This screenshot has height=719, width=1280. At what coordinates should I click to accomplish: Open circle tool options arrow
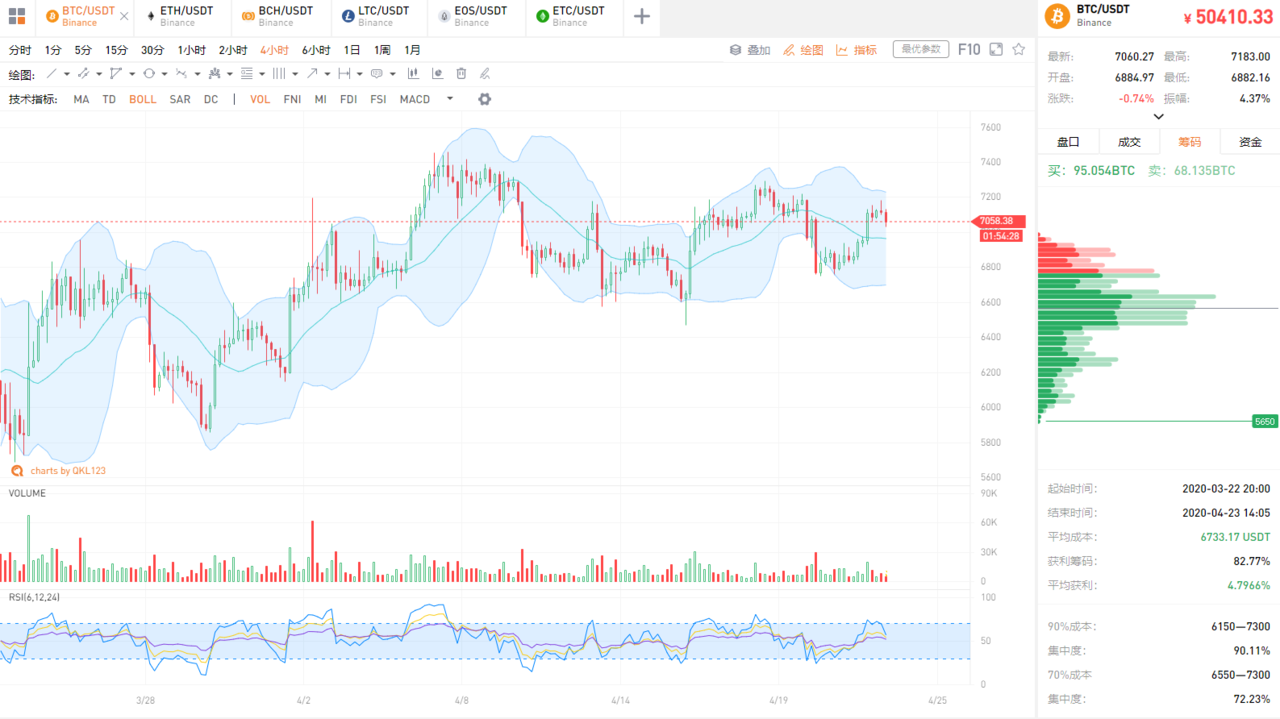165,74
